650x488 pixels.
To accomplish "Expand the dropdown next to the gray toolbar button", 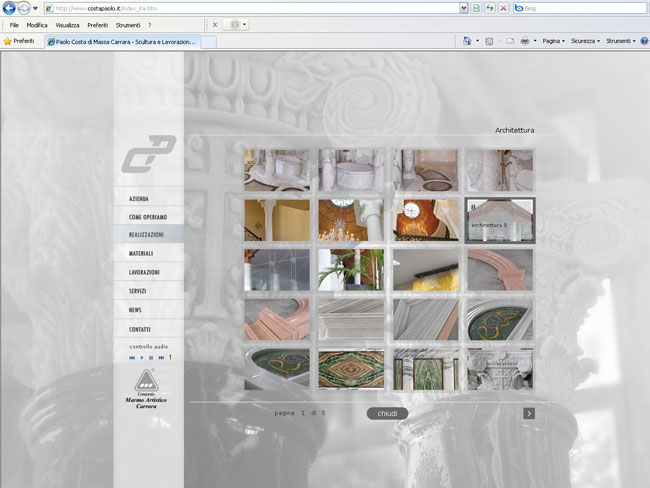I will tap(245, 25).
